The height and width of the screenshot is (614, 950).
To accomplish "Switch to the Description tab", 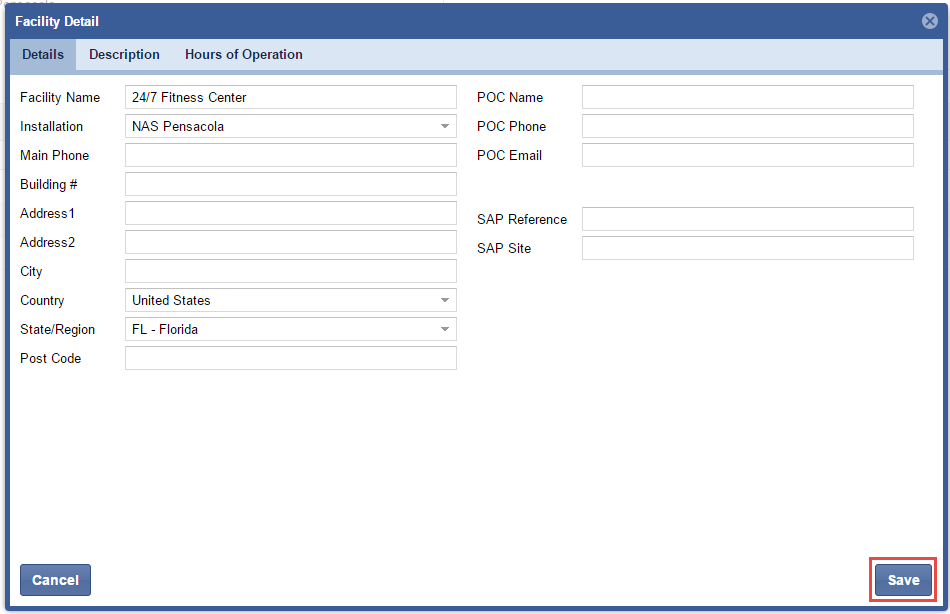I will pos(124,55).
